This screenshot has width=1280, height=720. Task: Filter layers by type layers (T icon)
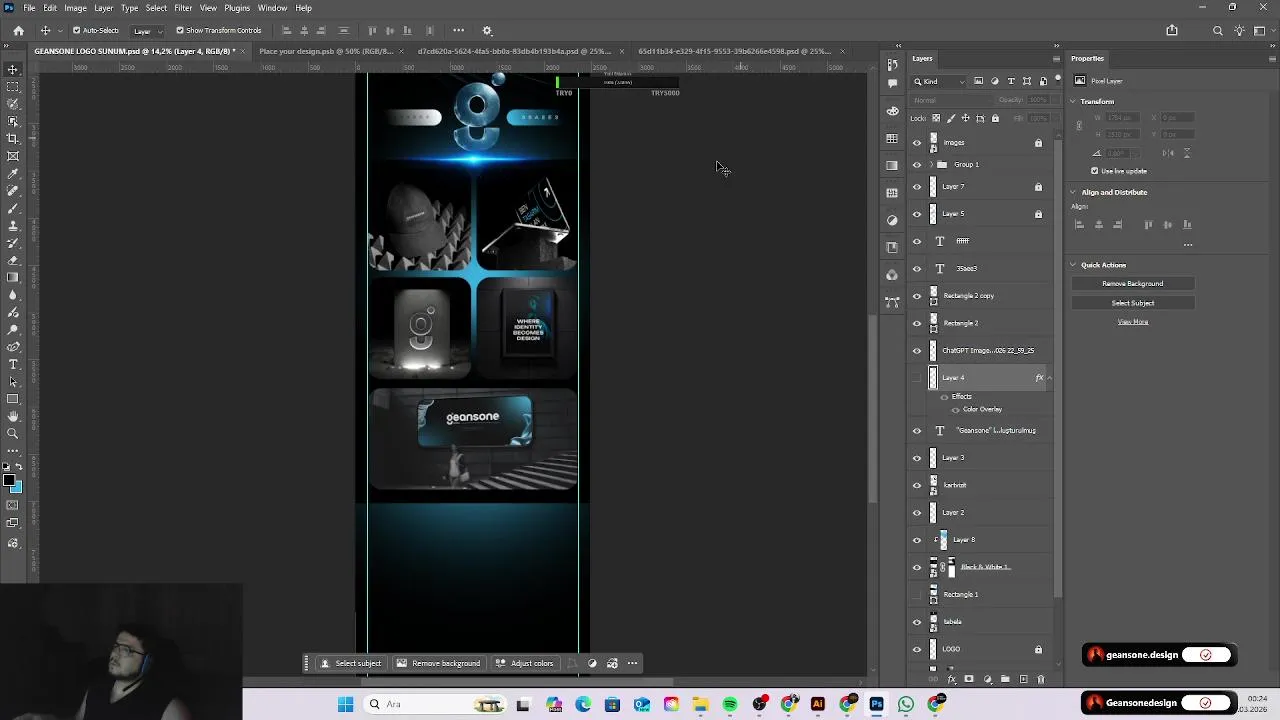pyautogui.click(x=1010, y=81)
